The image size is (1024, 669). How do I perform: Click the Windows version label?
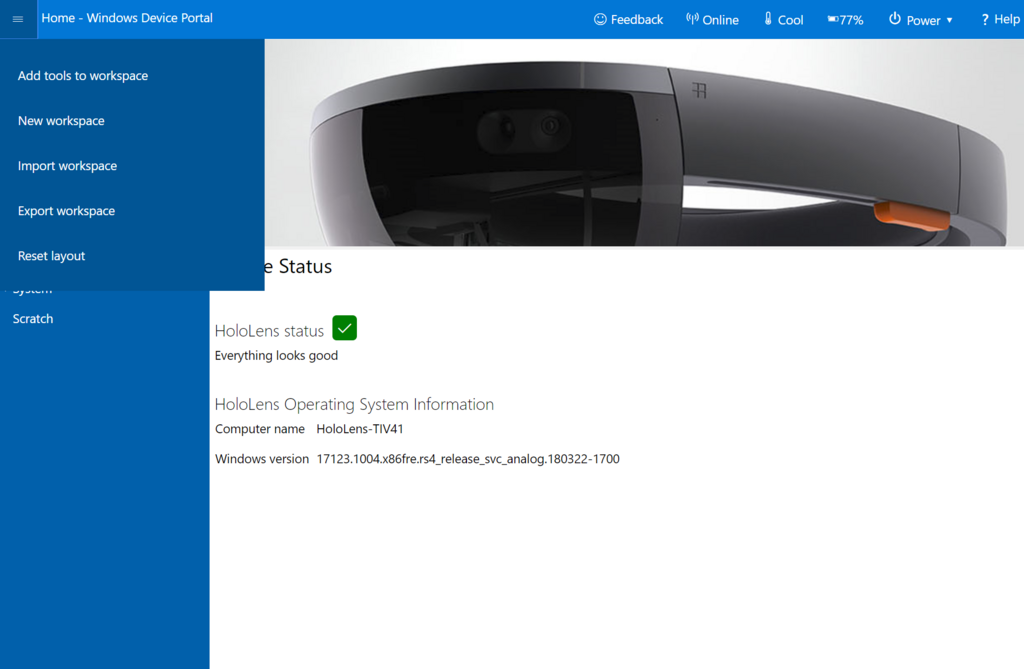tap(262, 459)
